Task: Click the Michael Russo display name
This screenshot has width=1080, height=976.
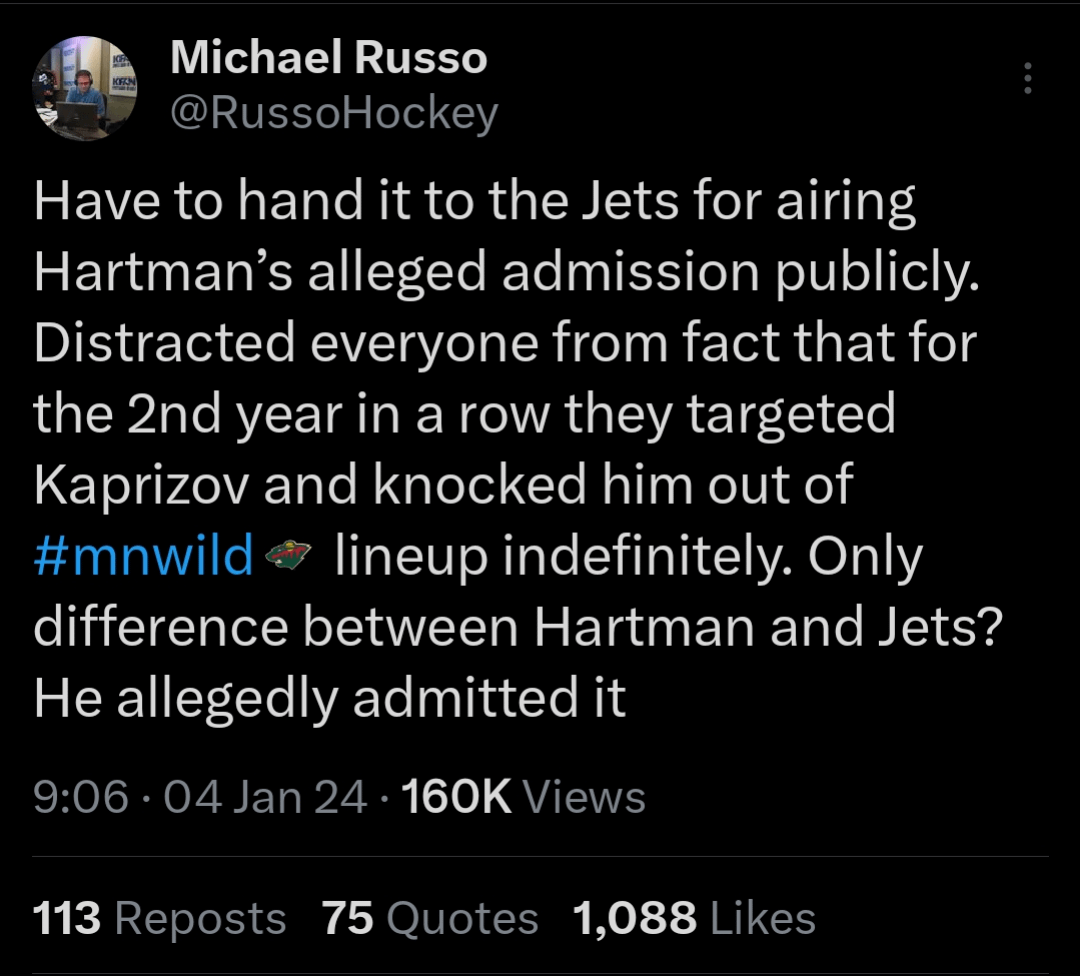Action: pos(329,57)
